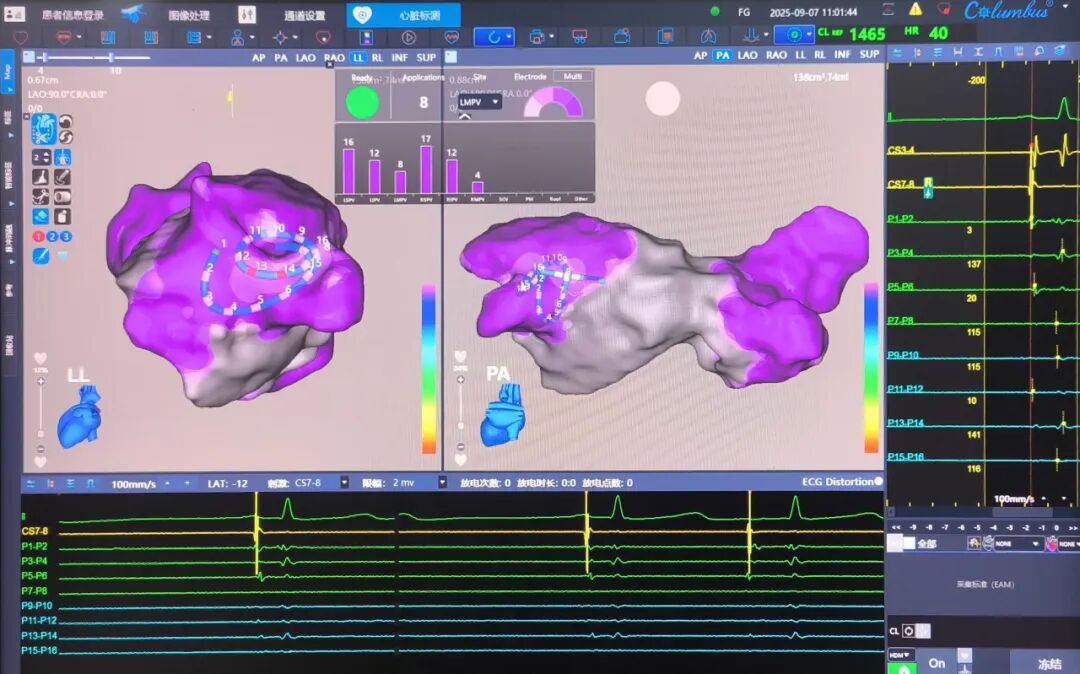Select the CS7-8 channel label in bottom ECG
Image resolution: width=1080 pixels, height=674 pixels.
34,531
